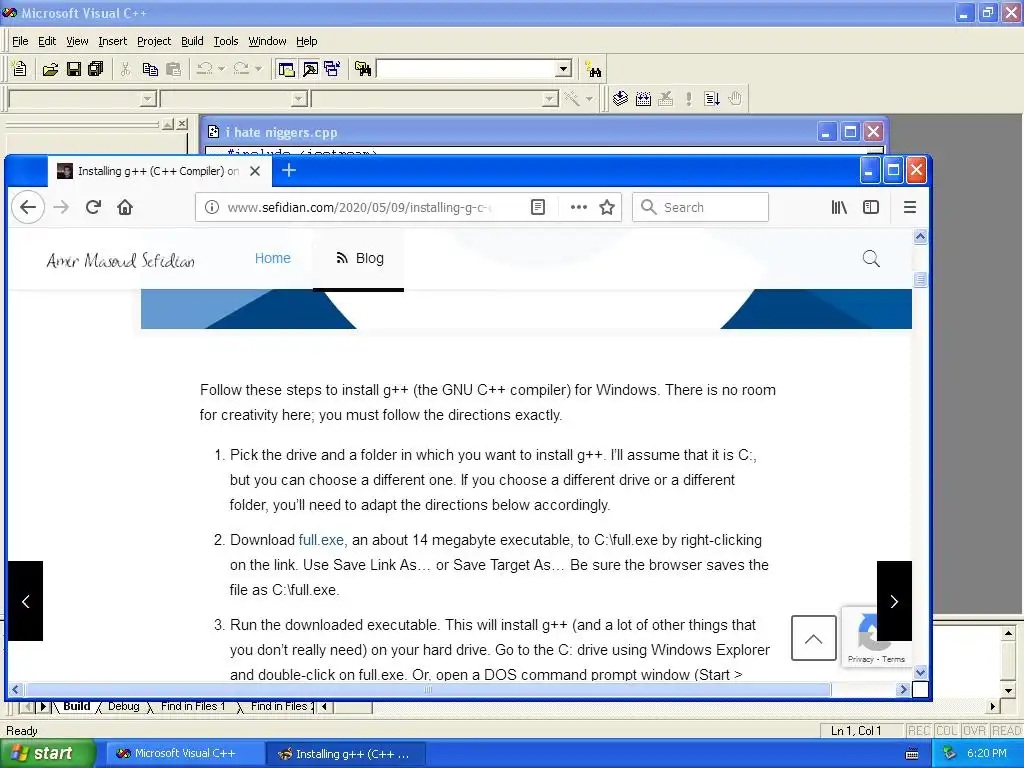Open the Project menu
This screenshot has width=1024, height=768.
(154, 41)
